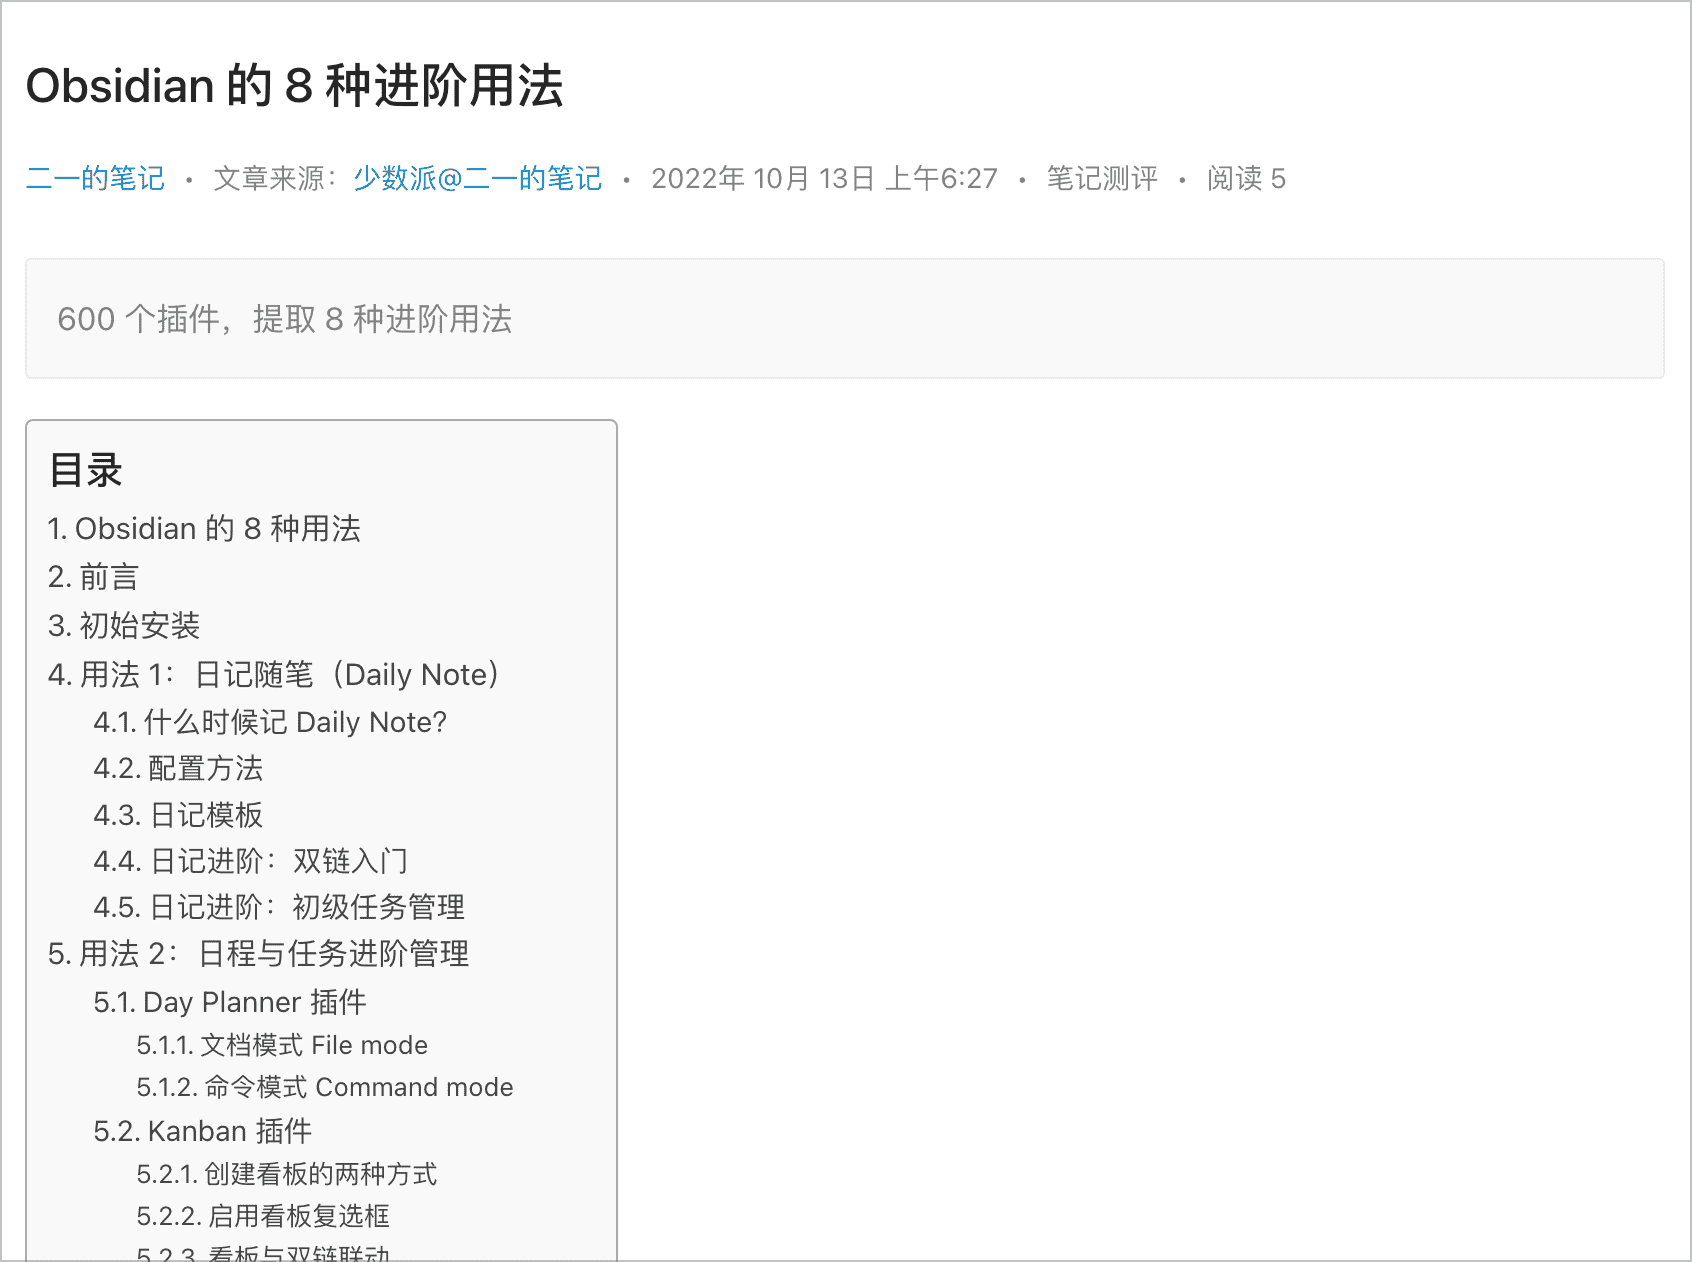Open section 4. 用法 1：日记随笔

pyautogui.click(x=274, y=674)
